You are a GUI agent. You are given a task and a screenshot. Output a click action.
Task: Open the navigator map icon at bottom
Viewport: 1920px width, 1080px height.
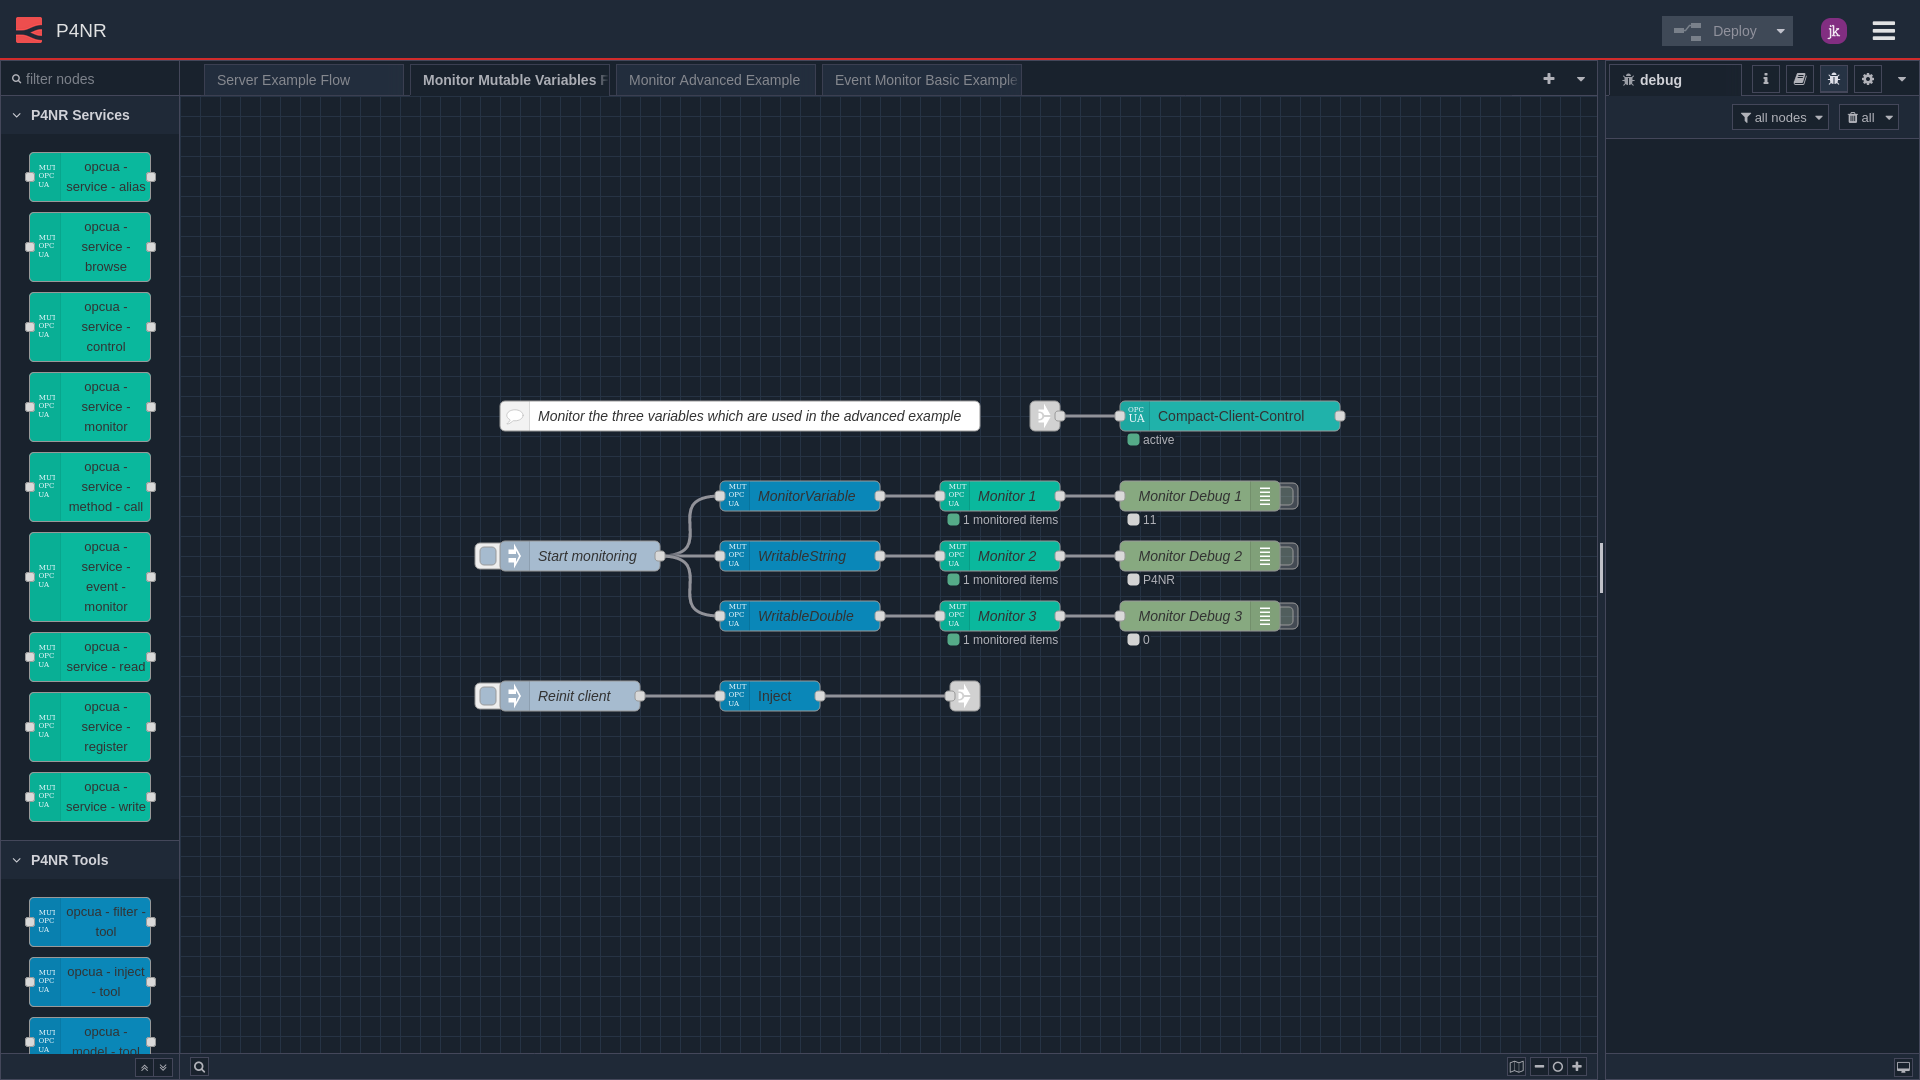click(x=1517, y=1066)
